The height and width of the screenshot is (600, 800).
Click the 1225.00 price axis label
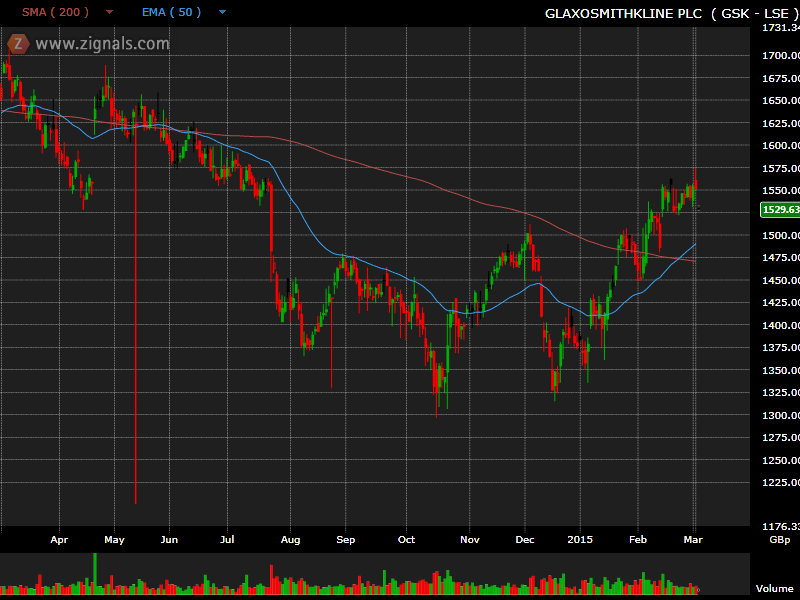[x=780, y=483]
